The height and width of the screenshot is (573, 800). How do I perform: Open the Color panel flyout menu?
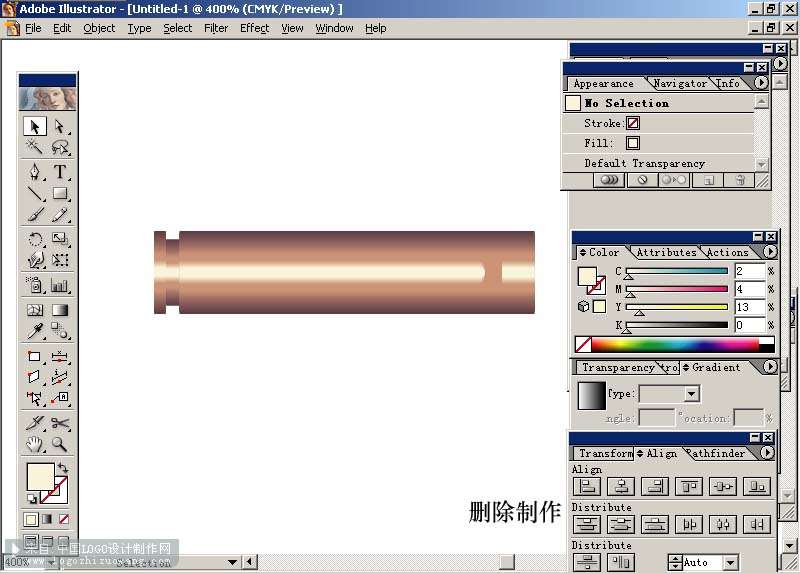(770, 252)
